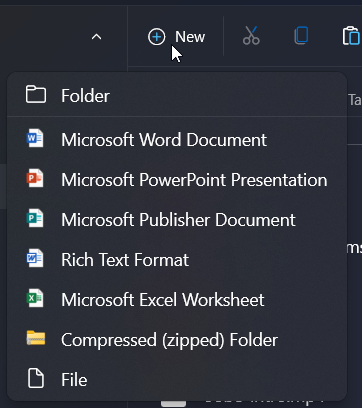The image size is (362, 408).
Task: Choose Microsoft PowerPoint Presentation
Action: [x=177, y=179]
